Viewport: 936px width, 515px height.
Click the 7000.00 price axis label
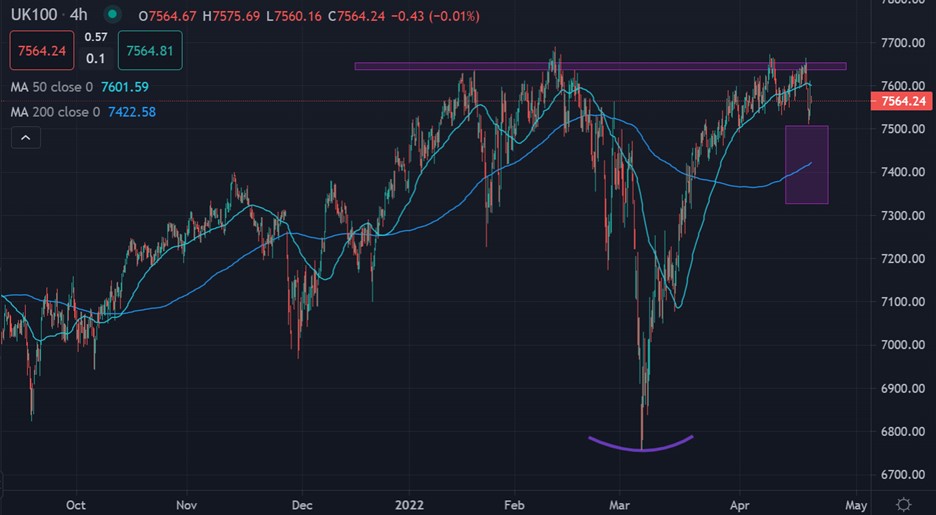[903, 345]
